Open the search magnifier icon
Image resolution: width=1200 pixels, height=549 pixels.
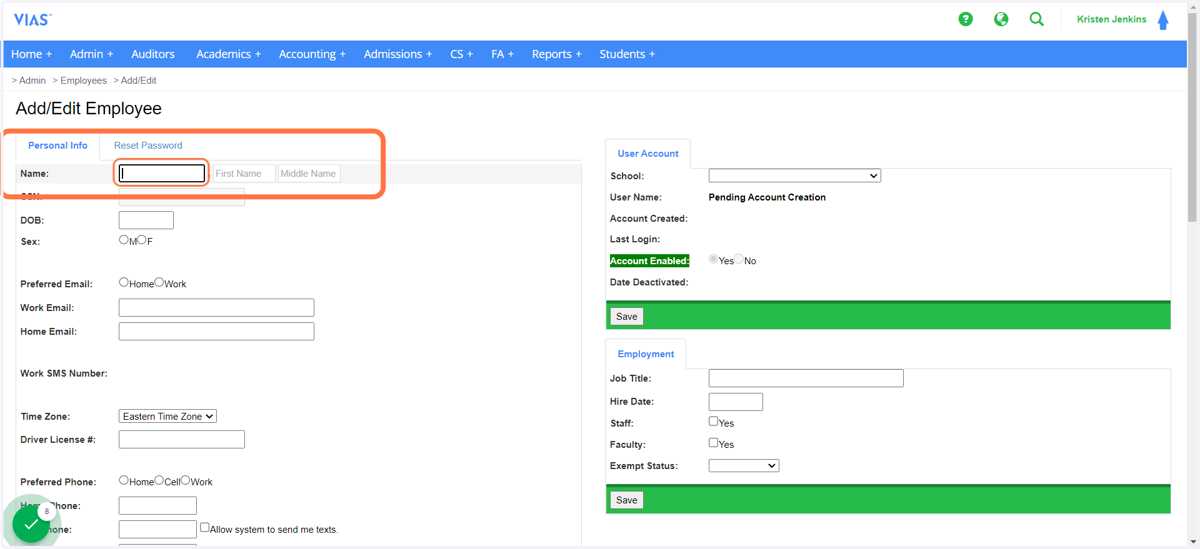point(1037,19)
